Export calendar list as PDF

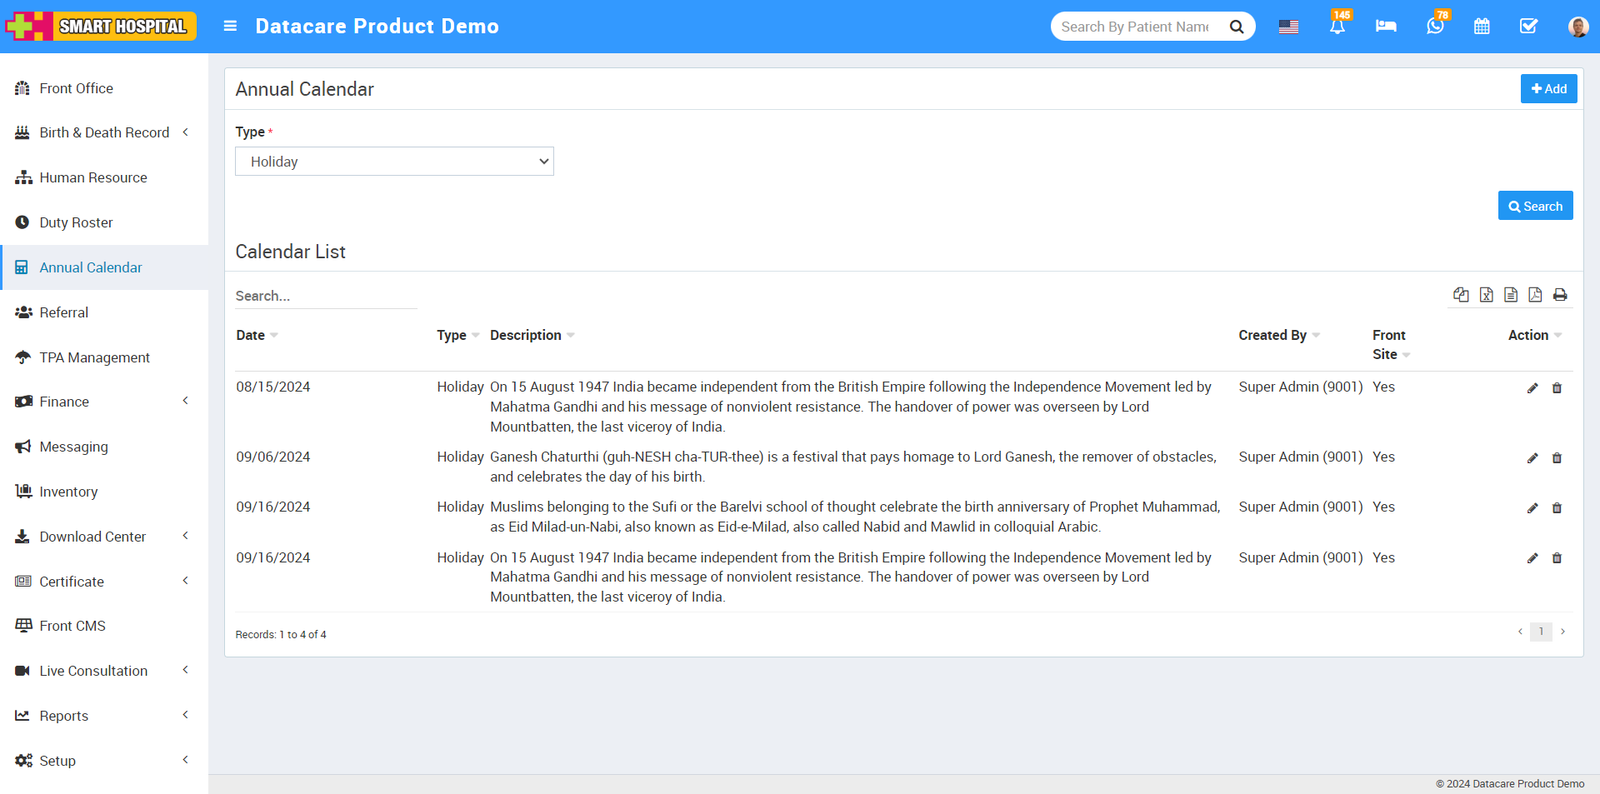[1535, 295]
